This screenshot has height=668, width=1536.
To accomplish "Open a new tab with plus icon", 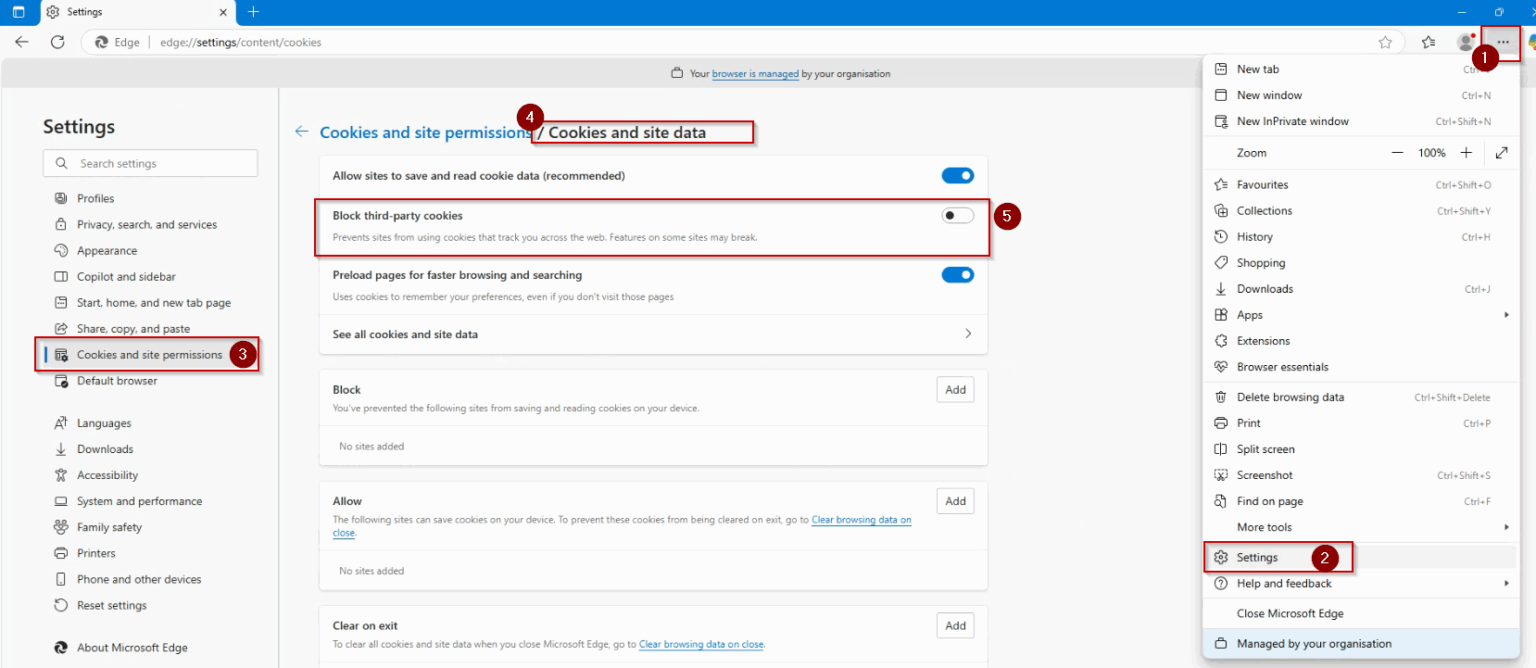I will (253, 12).
